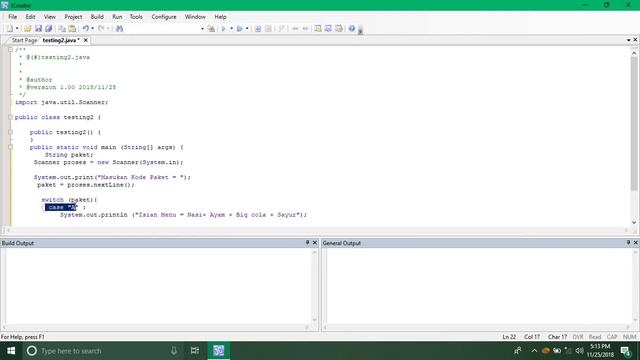Click the decrease indent toolbar icon
Viewport: 640px width, 360px height.
295,29
